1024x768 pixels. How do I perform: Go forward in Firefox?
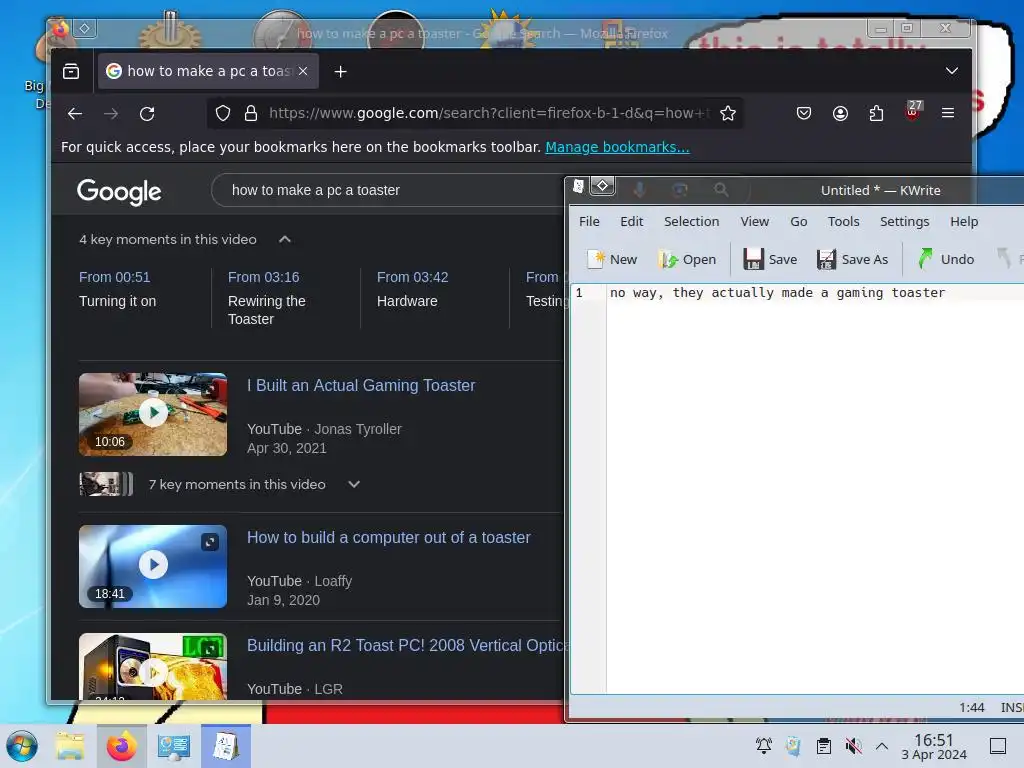(x=111, y=114)
